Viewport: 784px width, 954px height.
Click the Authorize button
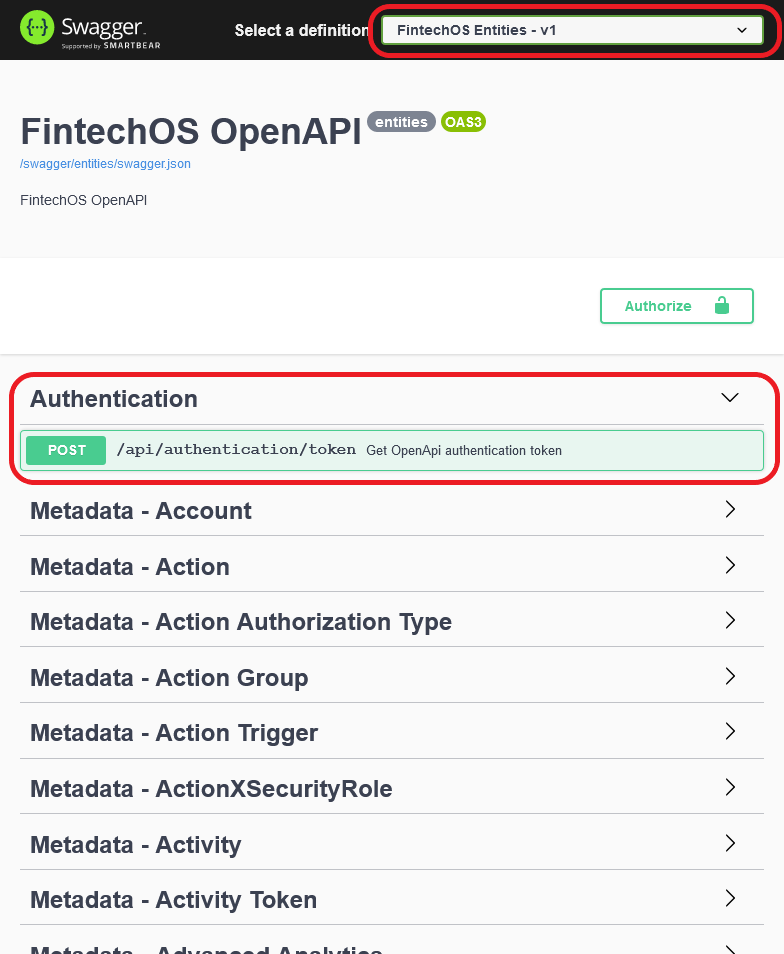click(x=657, y=306)
